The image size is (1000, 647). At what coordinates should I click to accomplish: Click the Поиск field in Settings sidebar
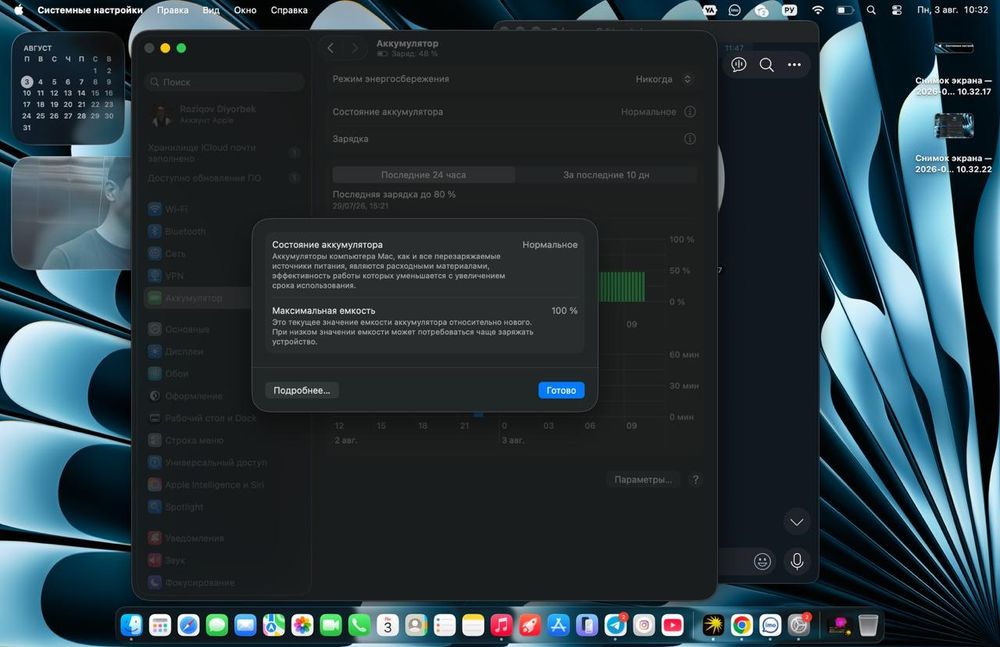coord(224,82)
